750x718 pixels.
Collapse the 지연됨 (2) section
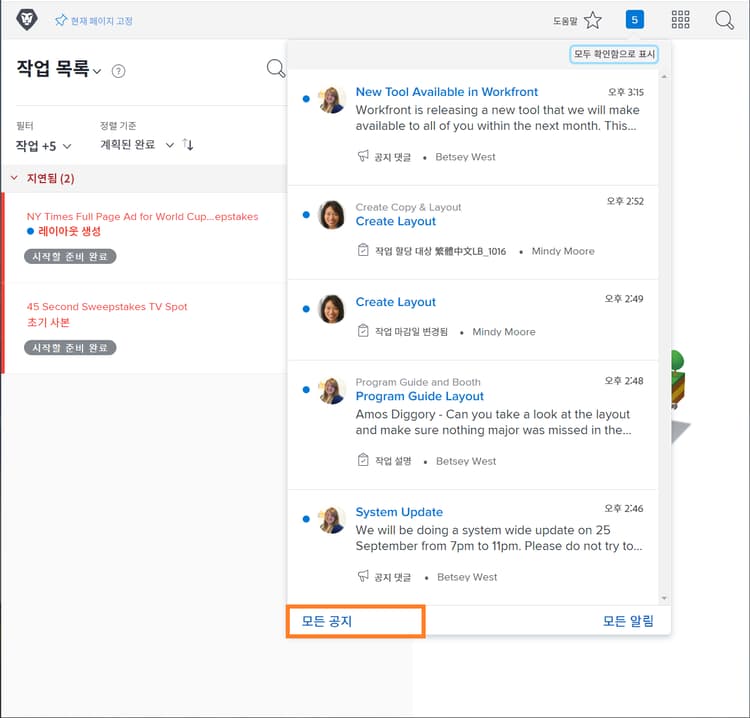14,178
